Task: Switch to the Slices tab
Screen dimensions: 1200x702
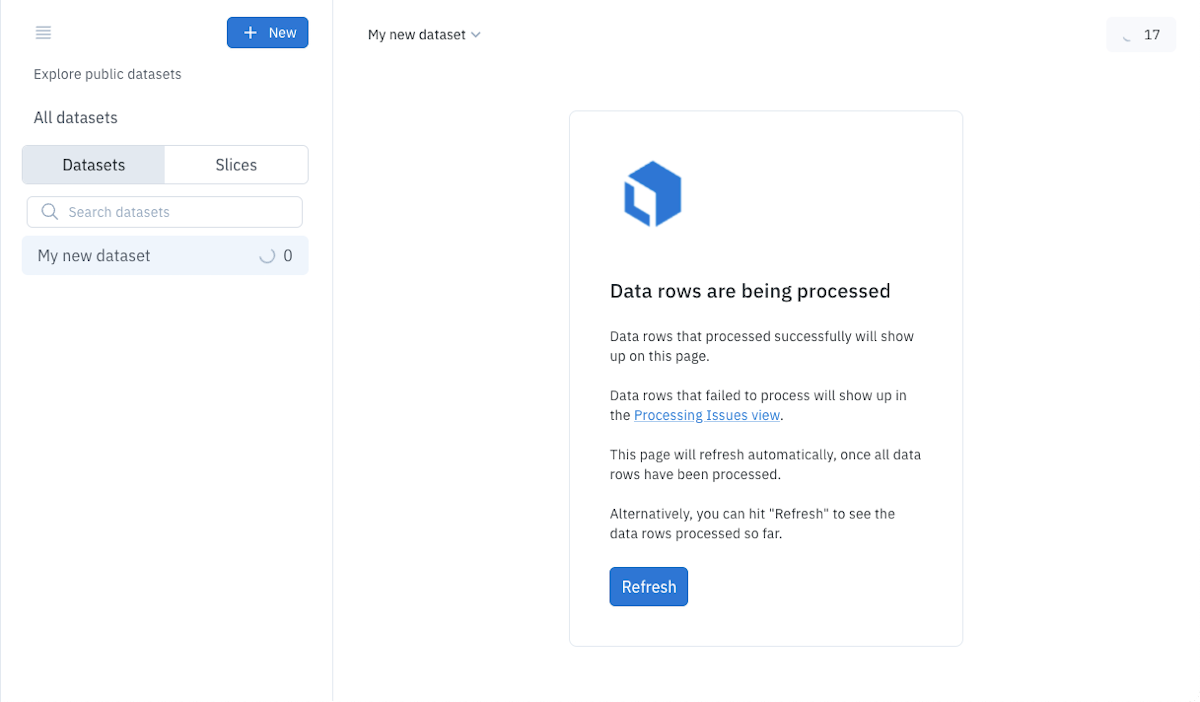Action: 236,165
